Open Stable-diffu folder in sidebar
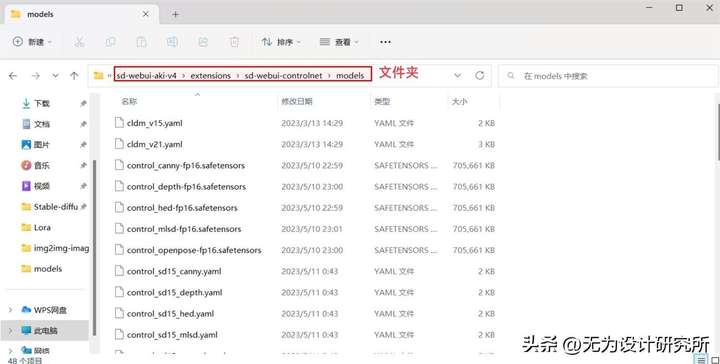 coord(55,207)
